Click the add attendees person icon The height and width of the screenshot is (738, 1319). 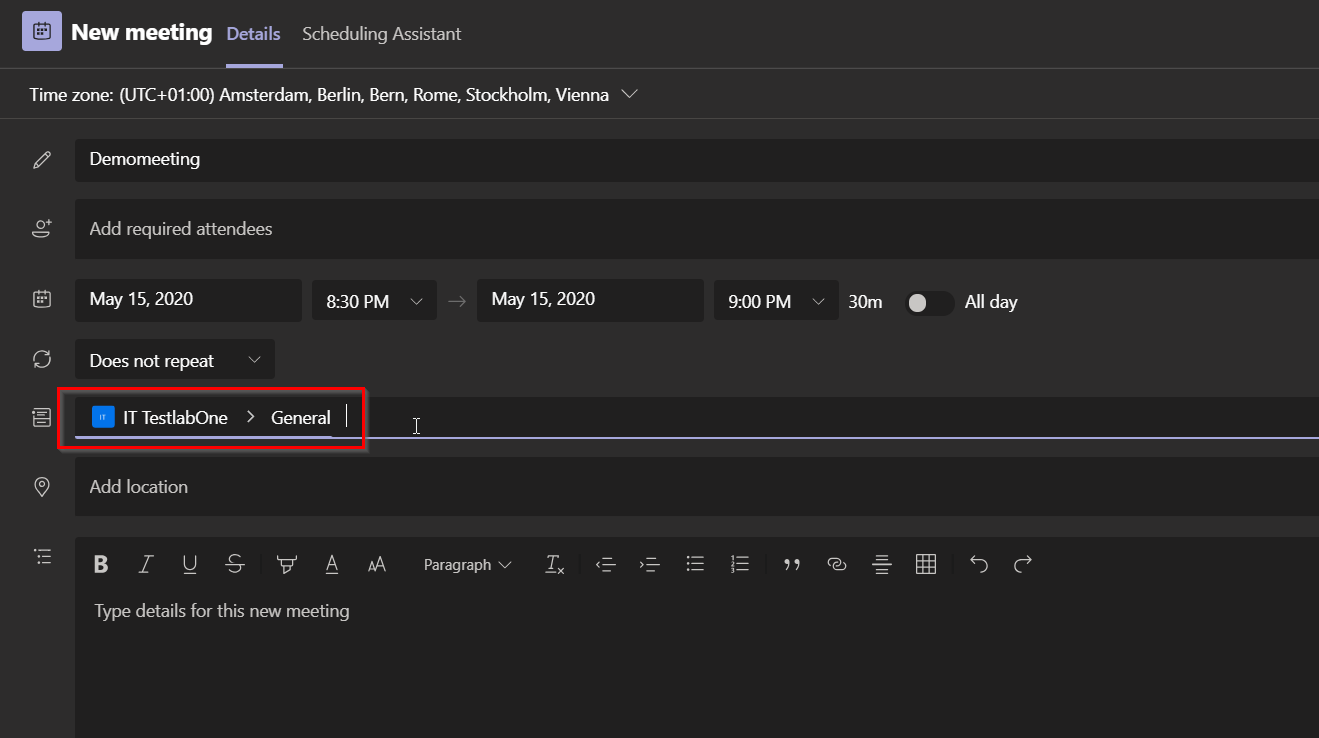pos(42,229)
